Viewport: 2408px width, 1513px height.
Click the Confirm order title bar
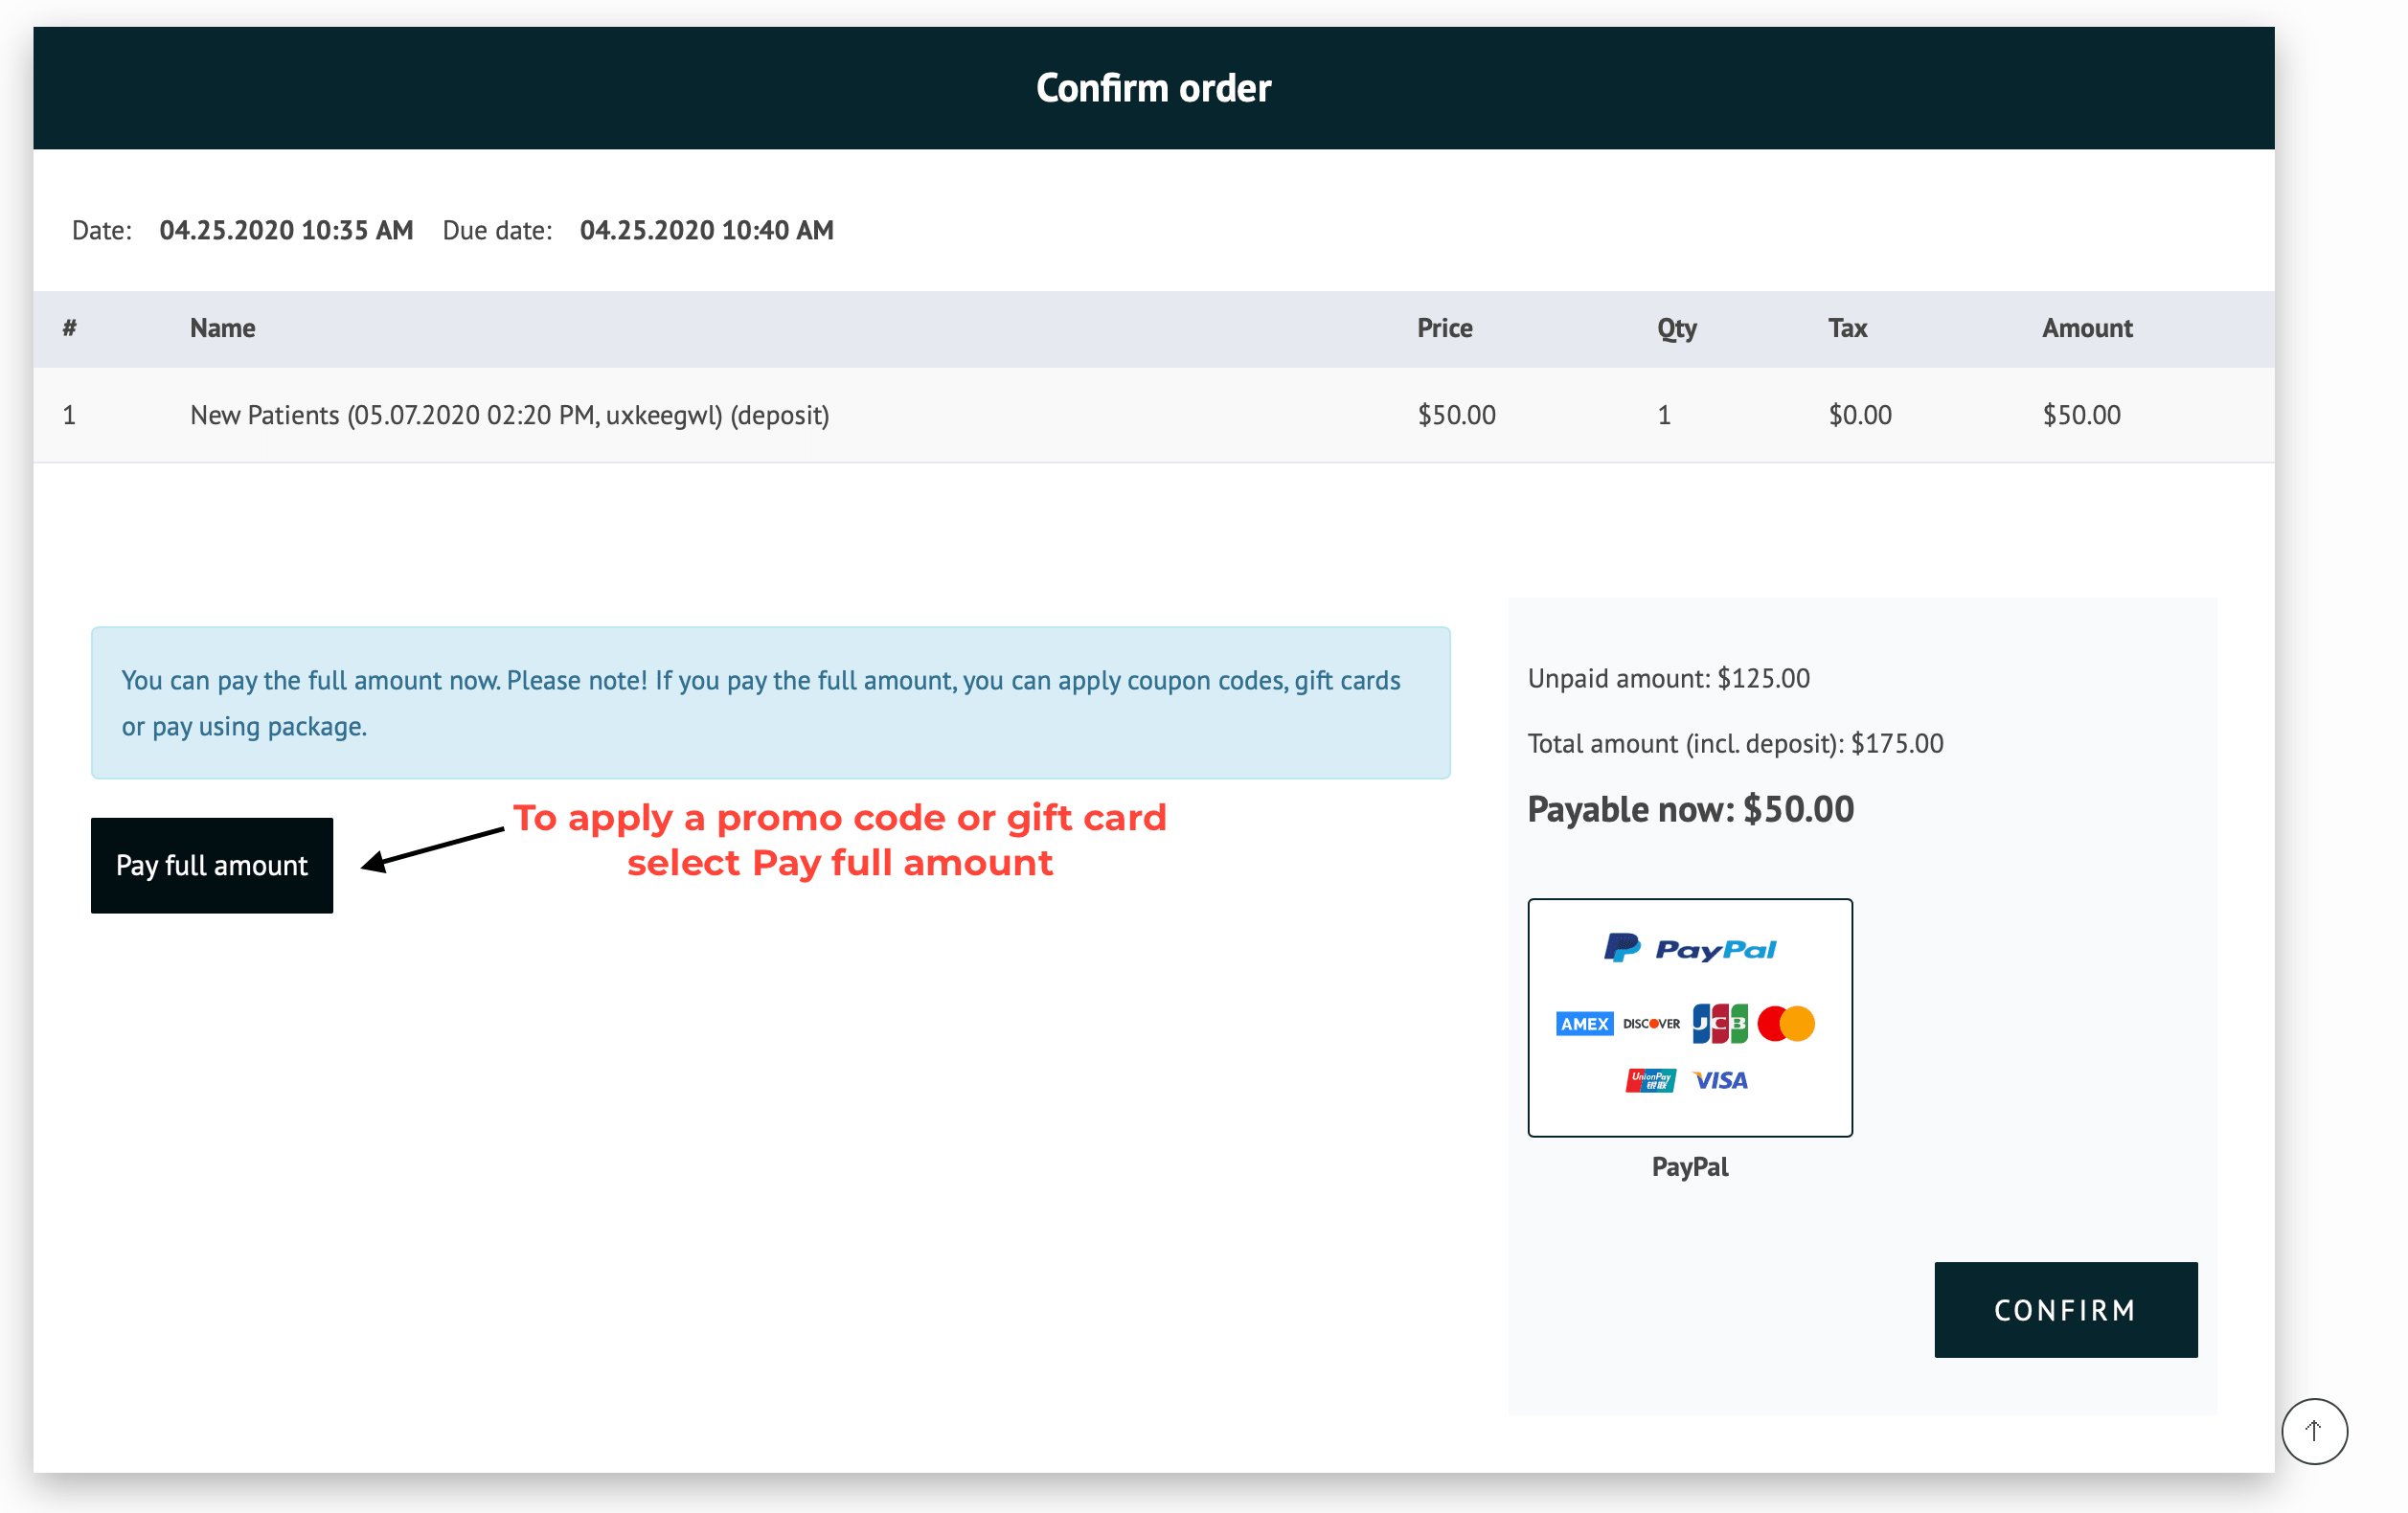(1154, 88)
